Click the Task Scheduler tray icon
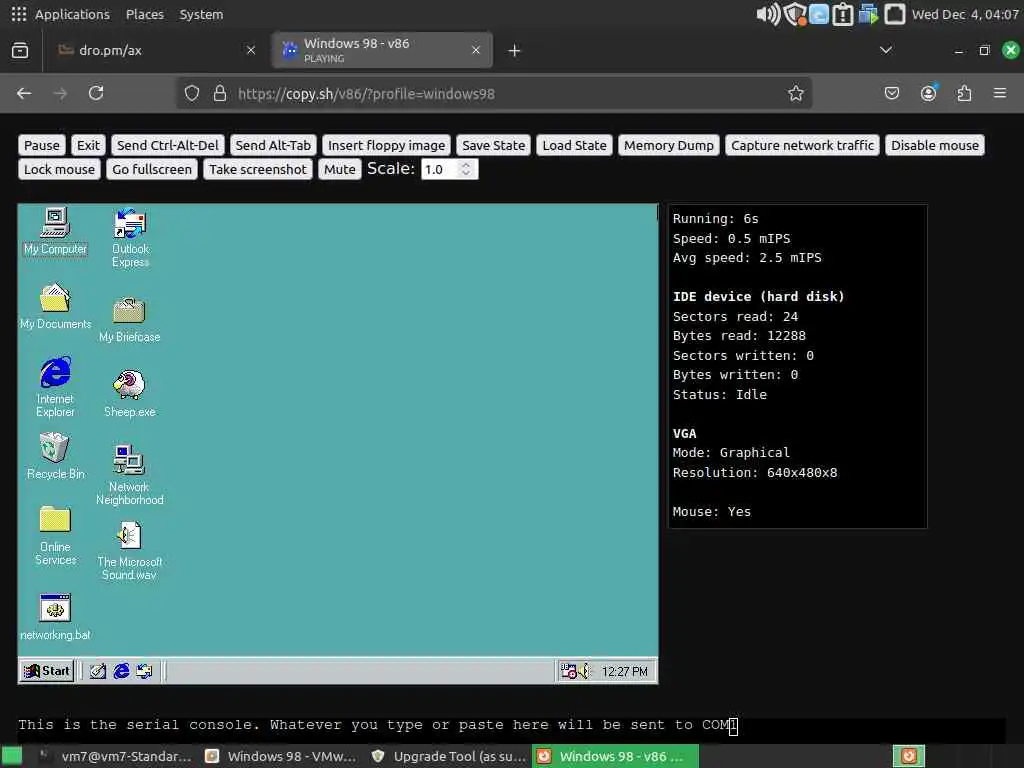 (568, 671)
